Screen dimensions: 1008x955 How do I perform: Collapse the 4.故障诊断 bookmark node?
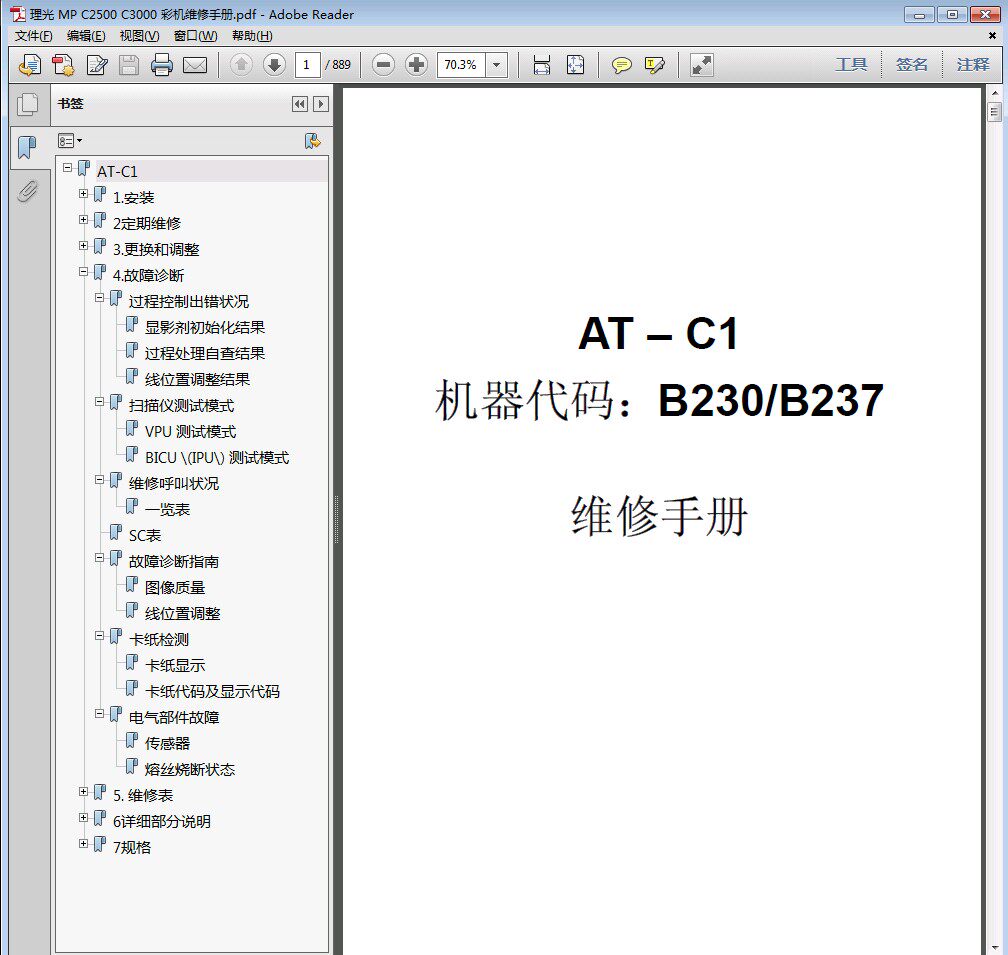tap(83, 272)
